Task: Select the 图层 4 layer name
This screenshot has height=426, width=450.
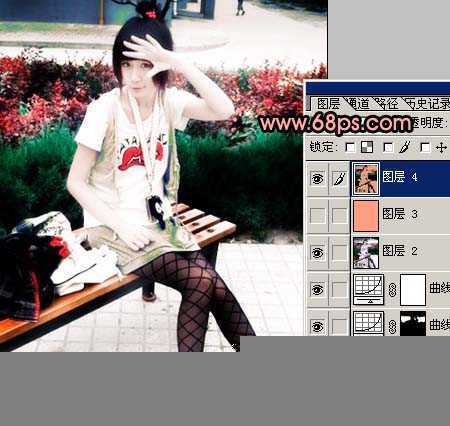Action: [x=400, y=177]
